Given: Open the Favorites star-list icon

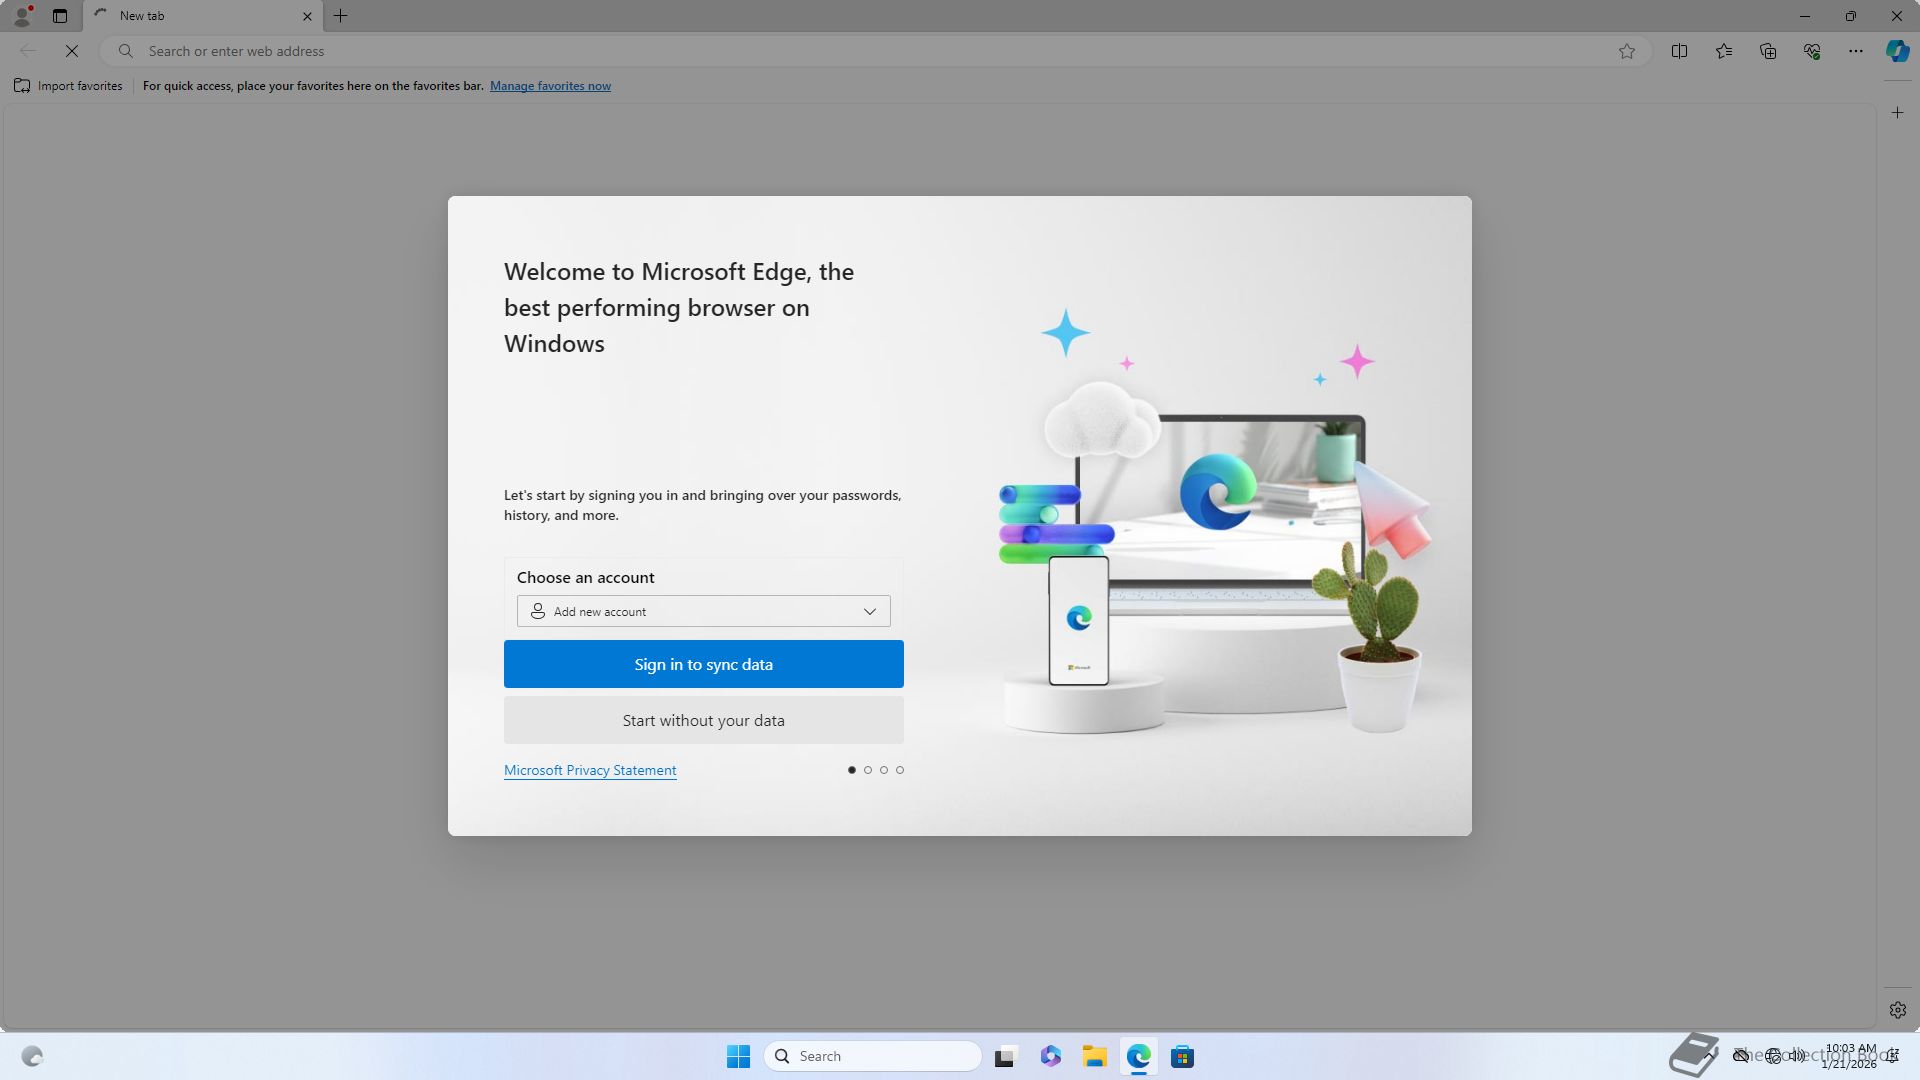Looking at the screenshot, I should (x=1723, y=51).
